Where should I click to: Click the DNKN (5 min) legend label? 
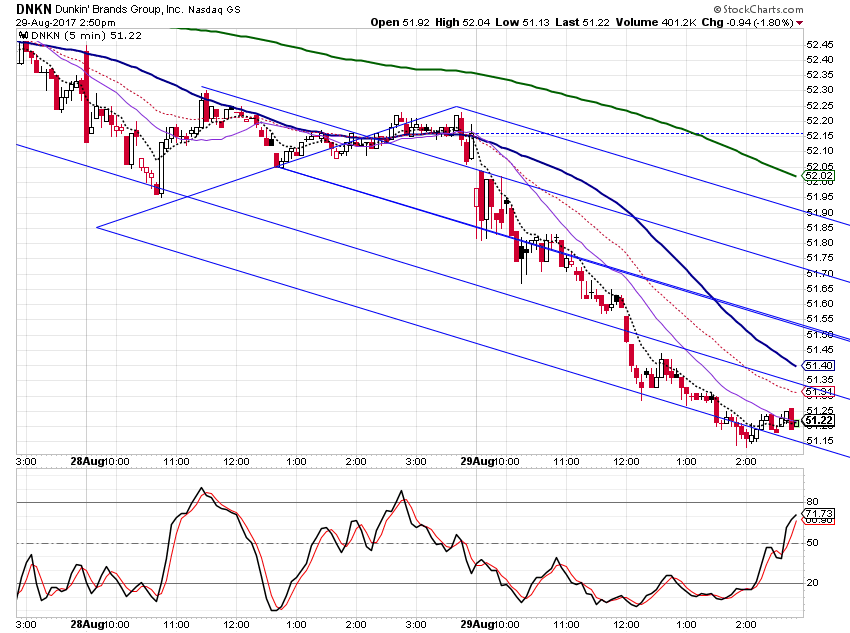pyautogui.click(x=87, y=36)
